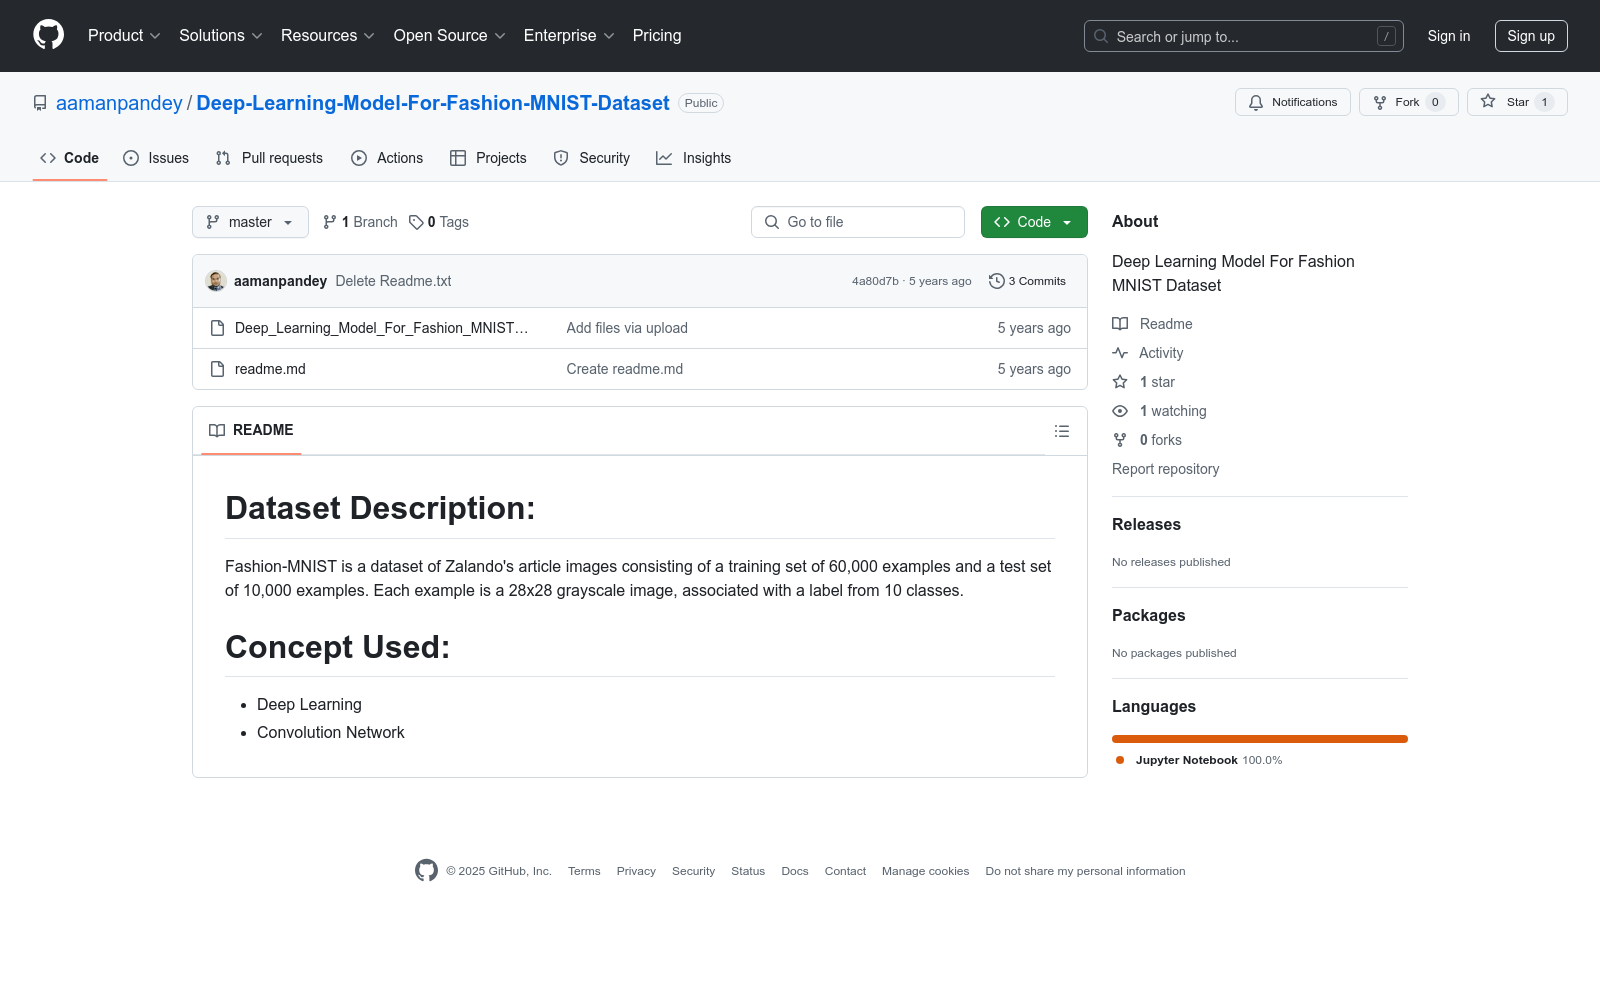Image resolution: width=1600 pixels, height=1000 pixels.
Task: Open the footer Contact link
Action: click(845, 871)
